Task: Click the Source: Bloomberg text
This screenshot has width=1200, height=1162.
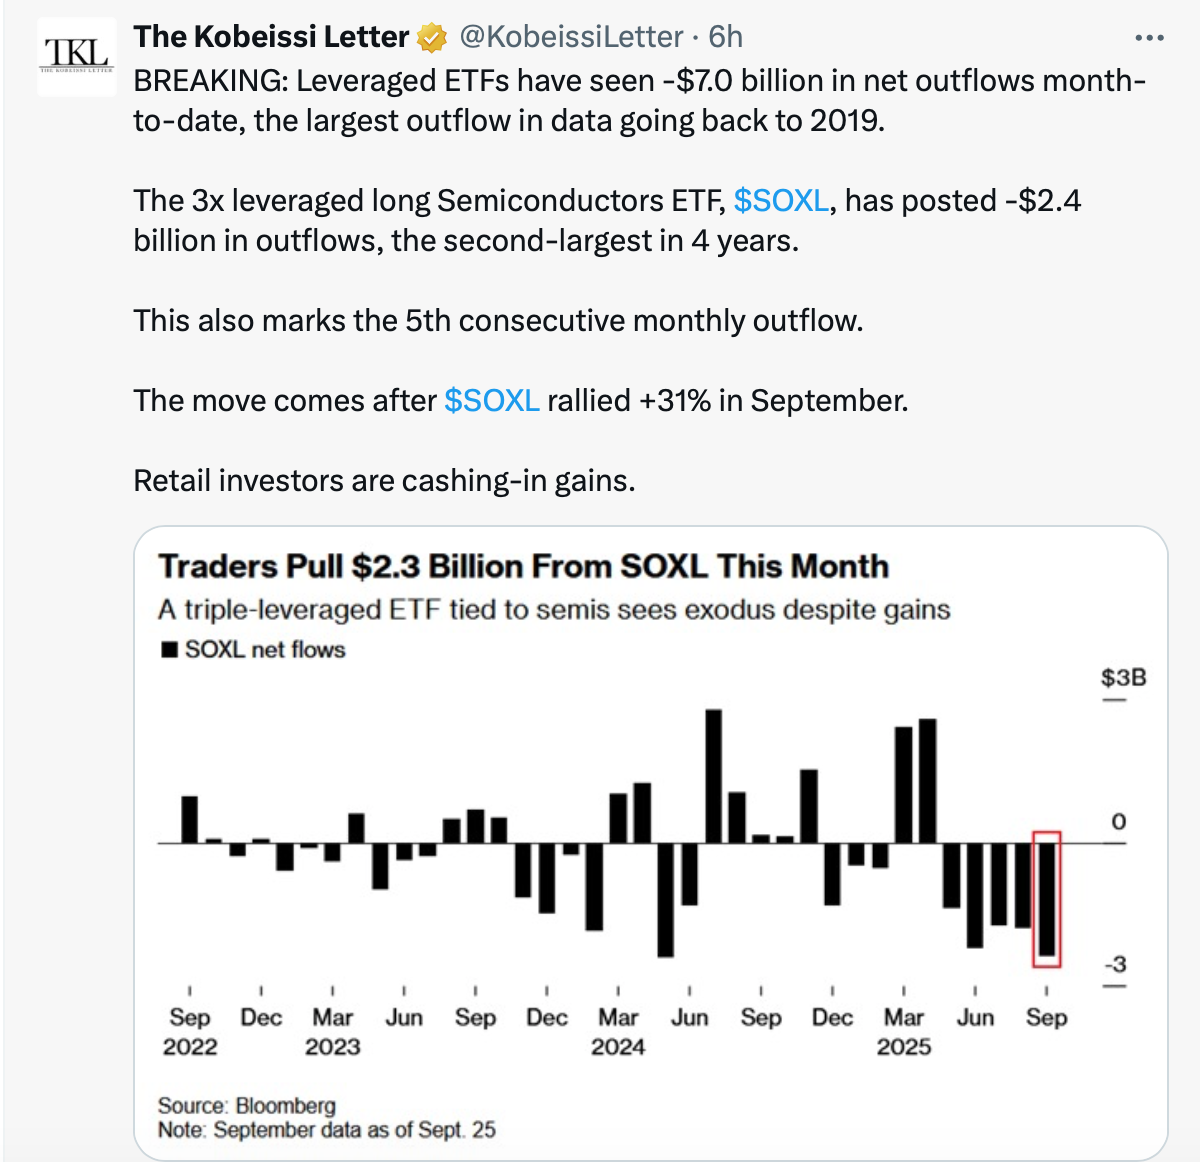Action: (247, 1105)
